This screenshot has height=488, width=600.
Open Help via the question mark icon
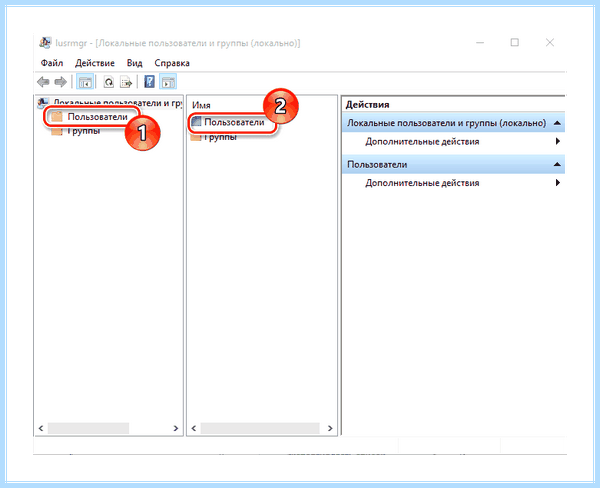click(150, 82)
